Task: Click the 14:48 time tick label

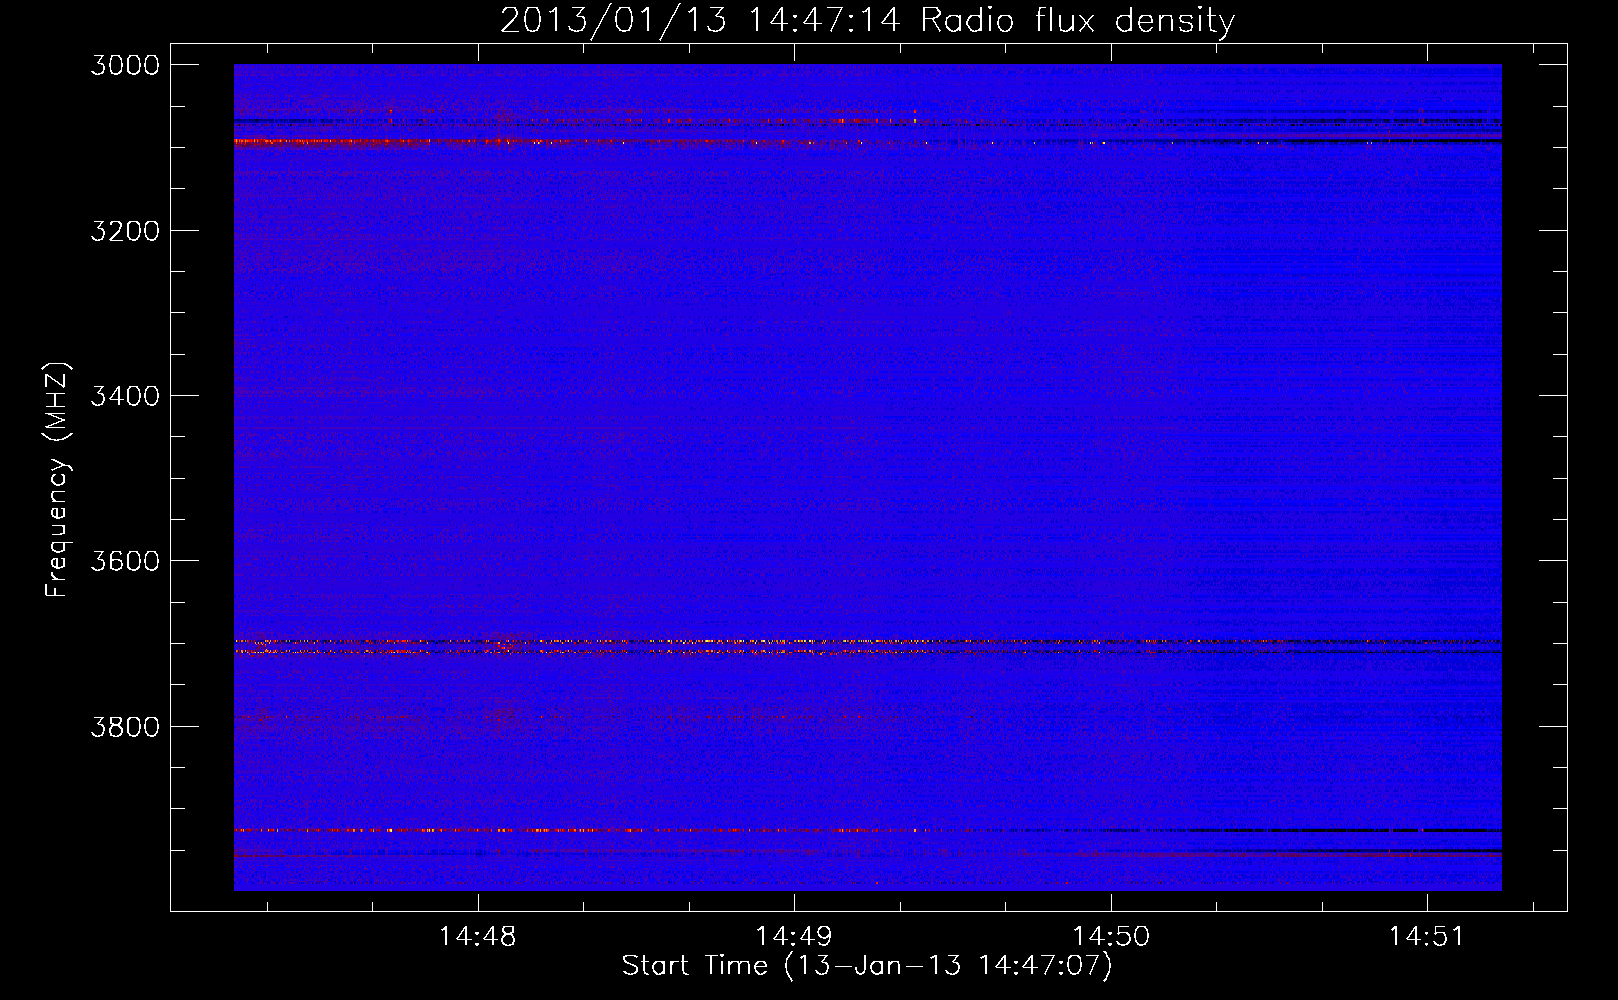Action: pos(478,937)
